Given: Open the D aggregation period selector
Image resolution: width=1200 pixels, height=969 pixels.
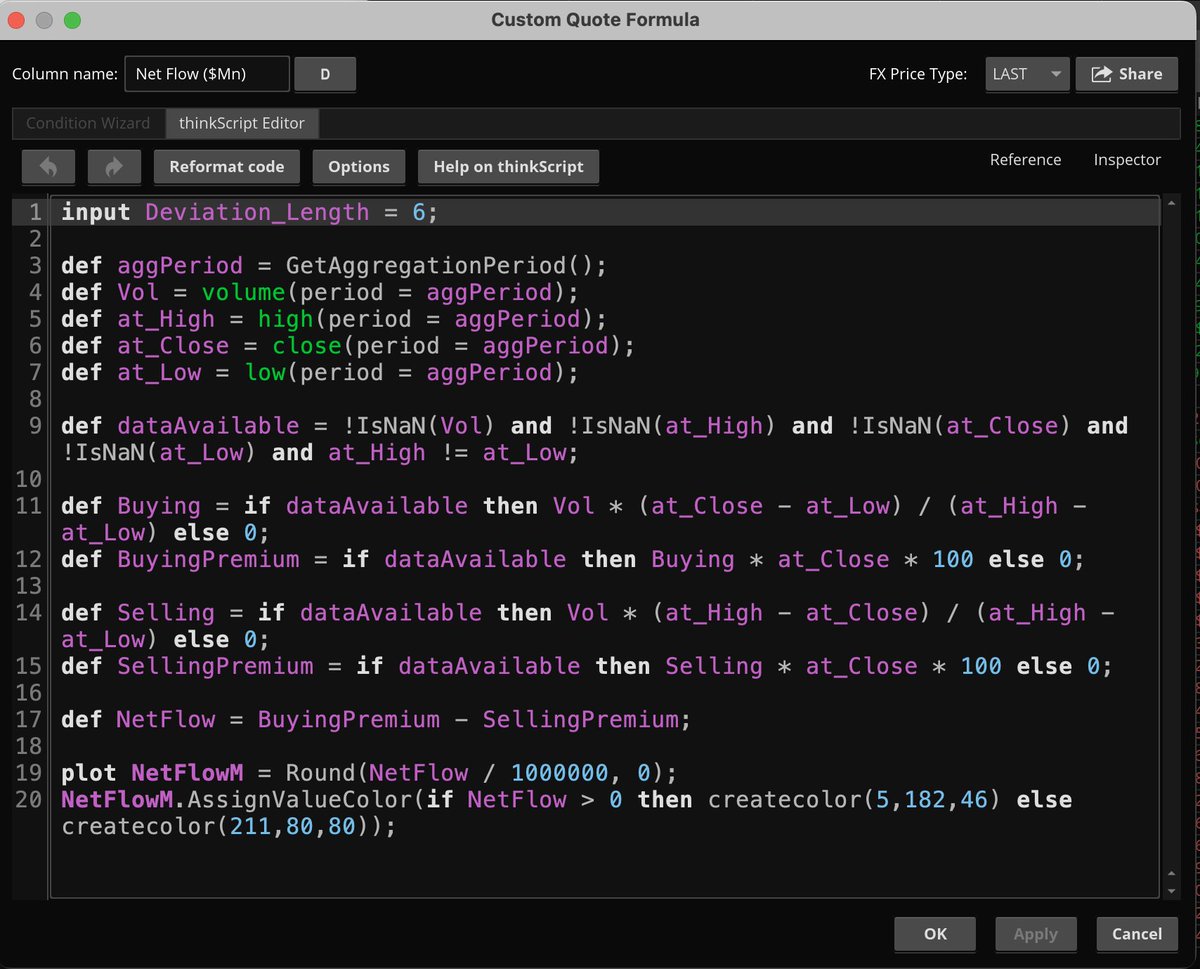Looking at the screenshot, I should coord(325,74).
